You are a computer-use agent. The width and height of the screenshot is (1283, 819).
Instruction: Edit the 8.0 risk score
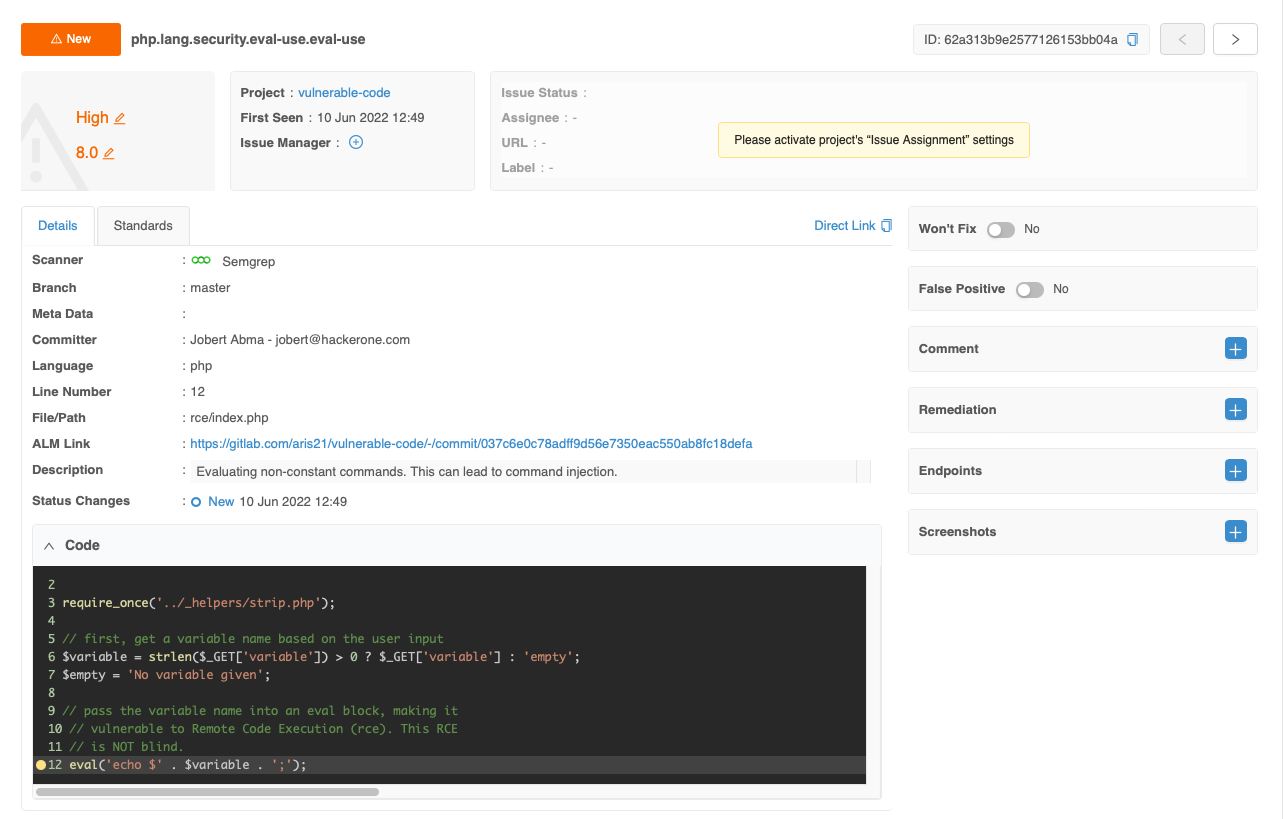[x=109, y=153]
